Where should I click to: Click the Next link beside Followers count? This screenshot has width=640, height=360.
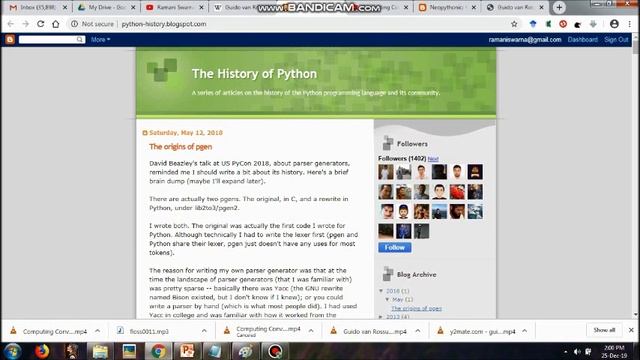[x=433, y=159]
